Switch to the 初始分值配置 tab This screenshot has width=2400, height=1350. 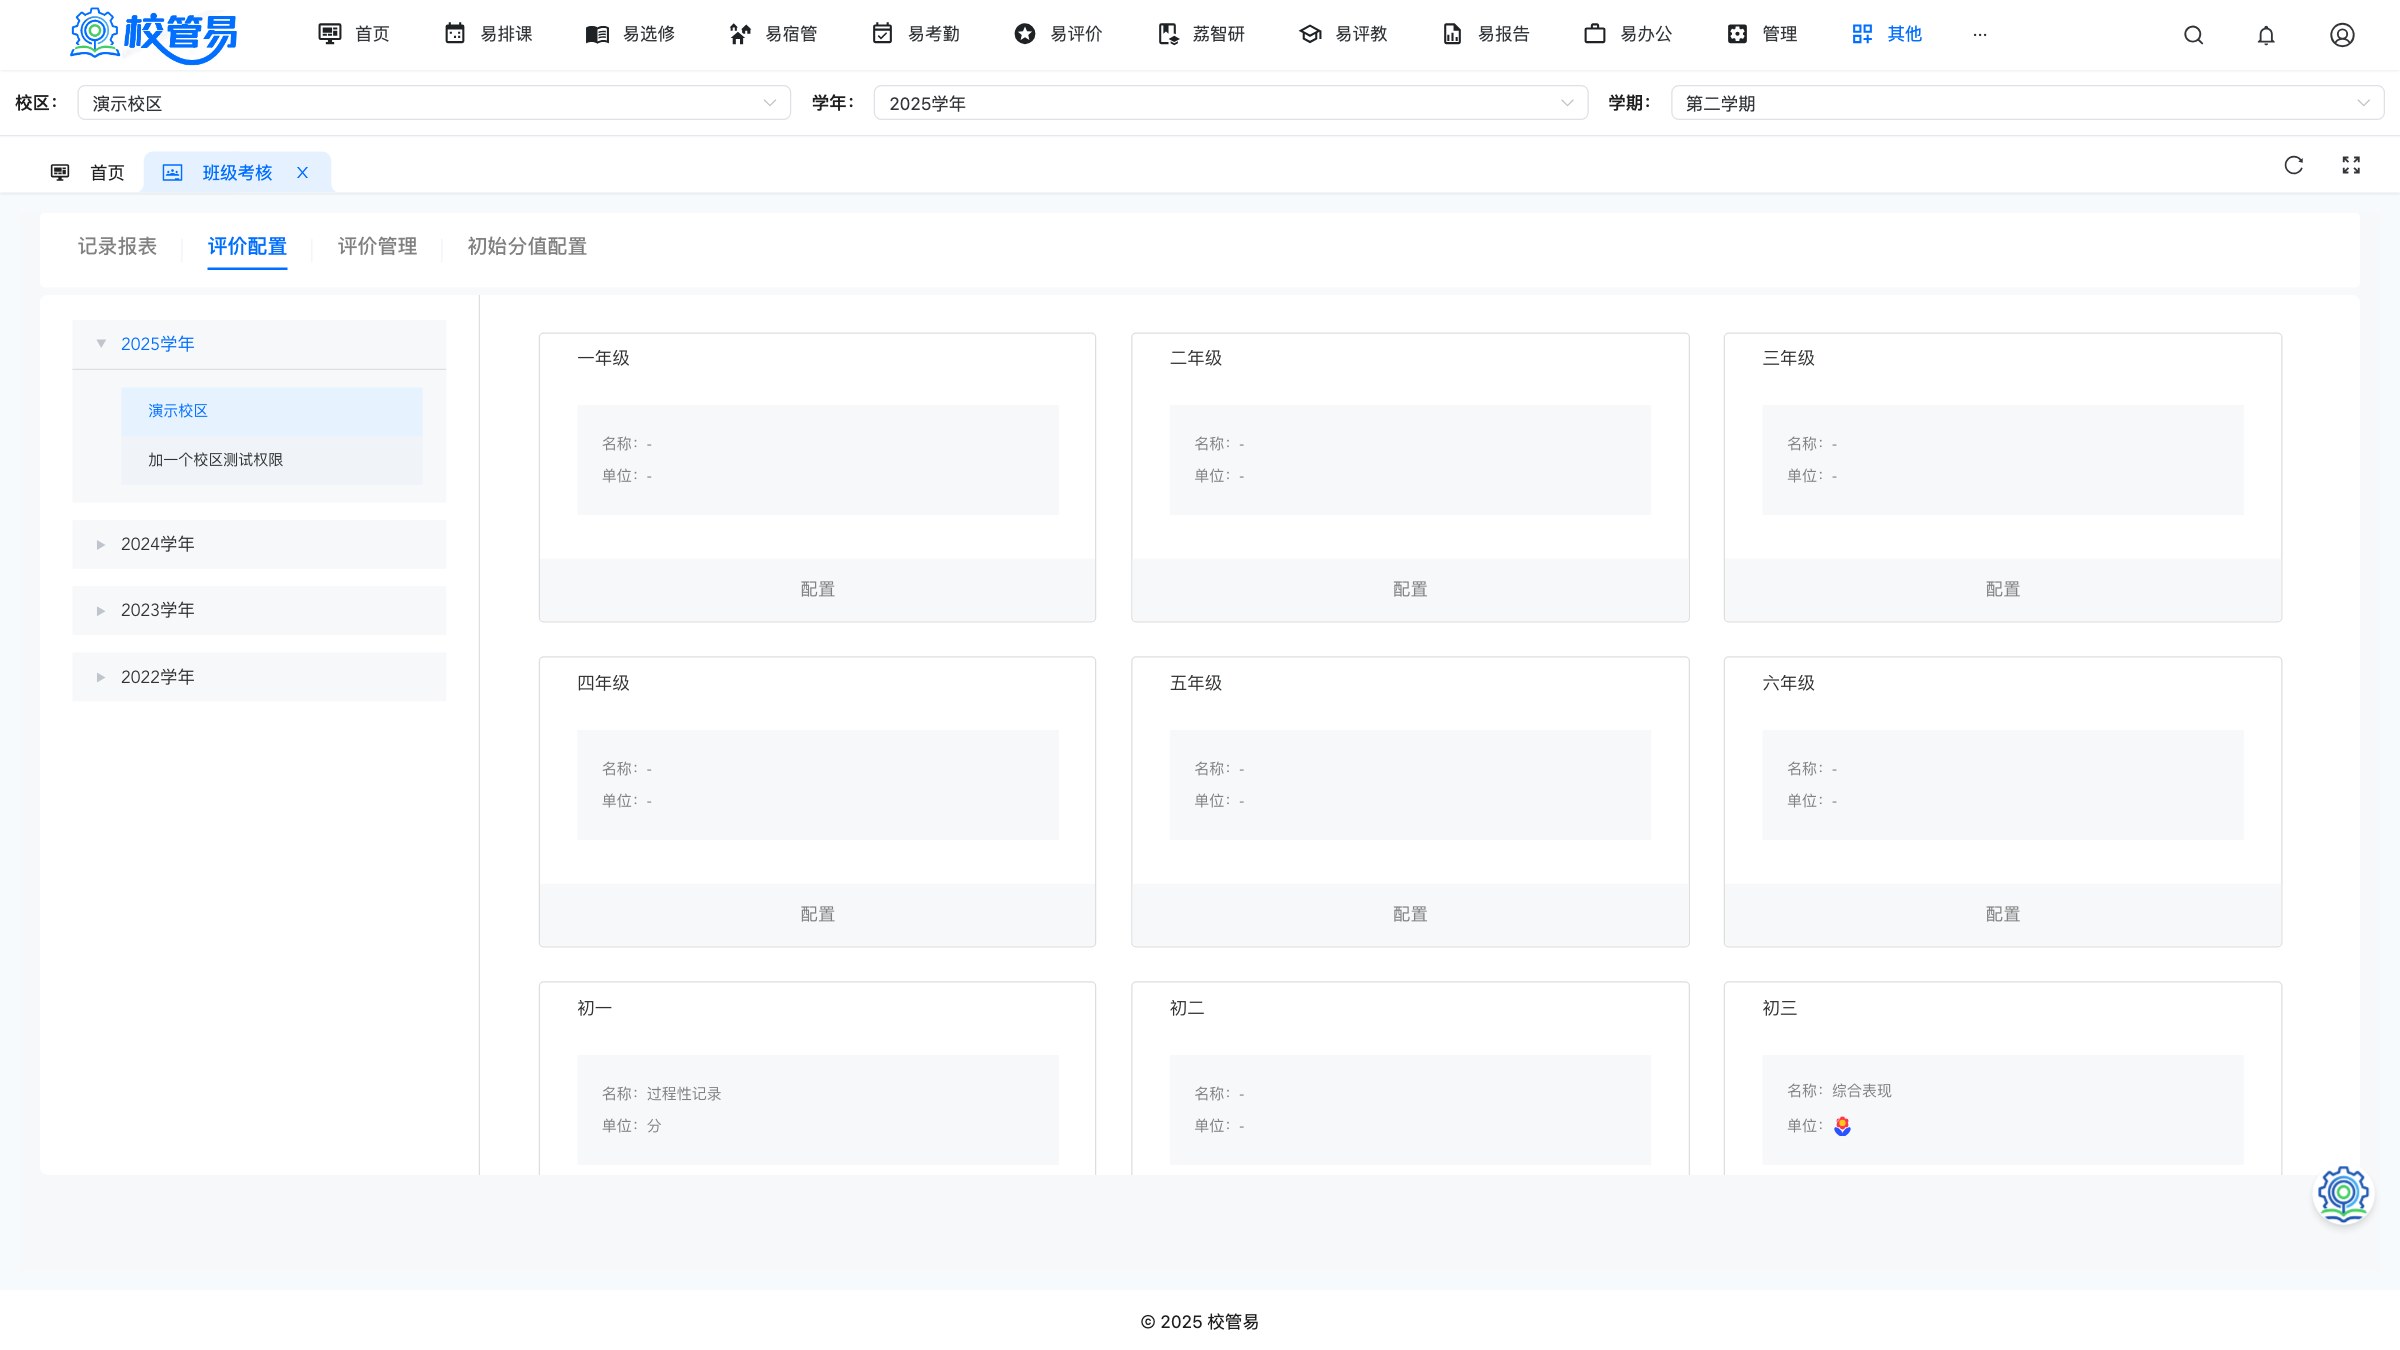click(527, 246)
